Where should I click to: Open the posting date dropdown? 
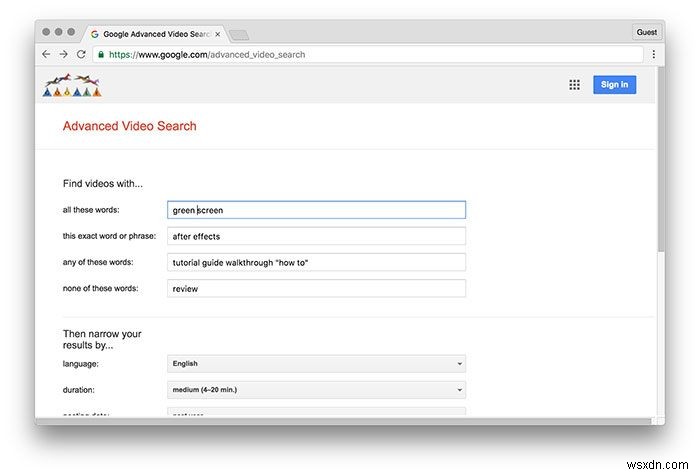[x=316, y=412]
